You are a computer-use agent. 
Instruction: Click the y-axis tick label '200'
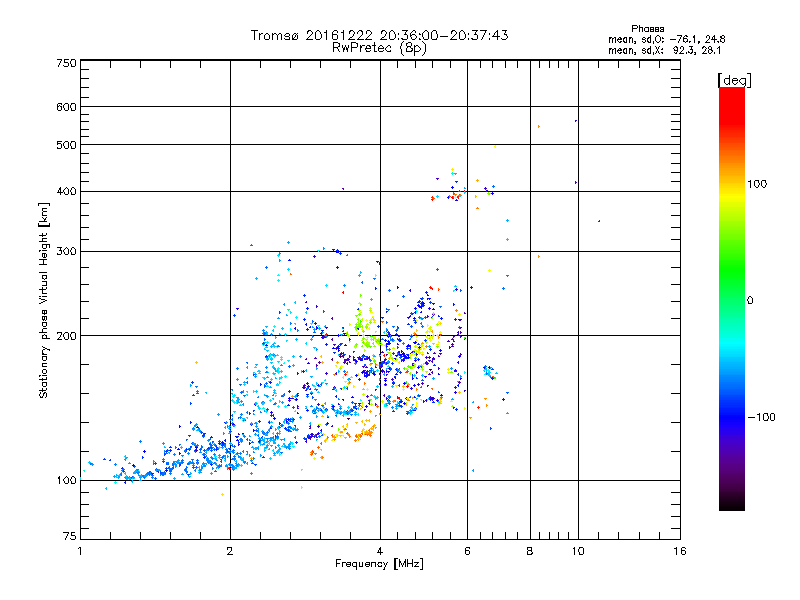67,336
